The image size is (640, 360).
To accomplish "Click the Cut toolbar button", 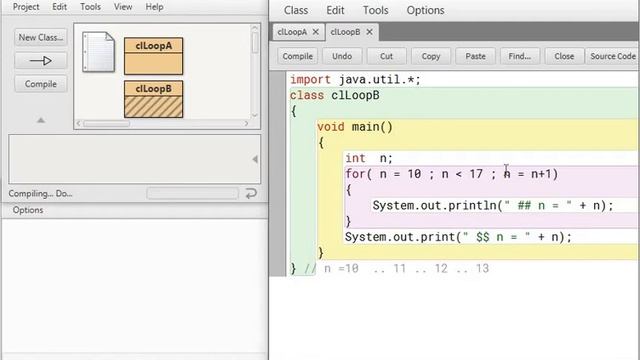I will coord(387,56).
